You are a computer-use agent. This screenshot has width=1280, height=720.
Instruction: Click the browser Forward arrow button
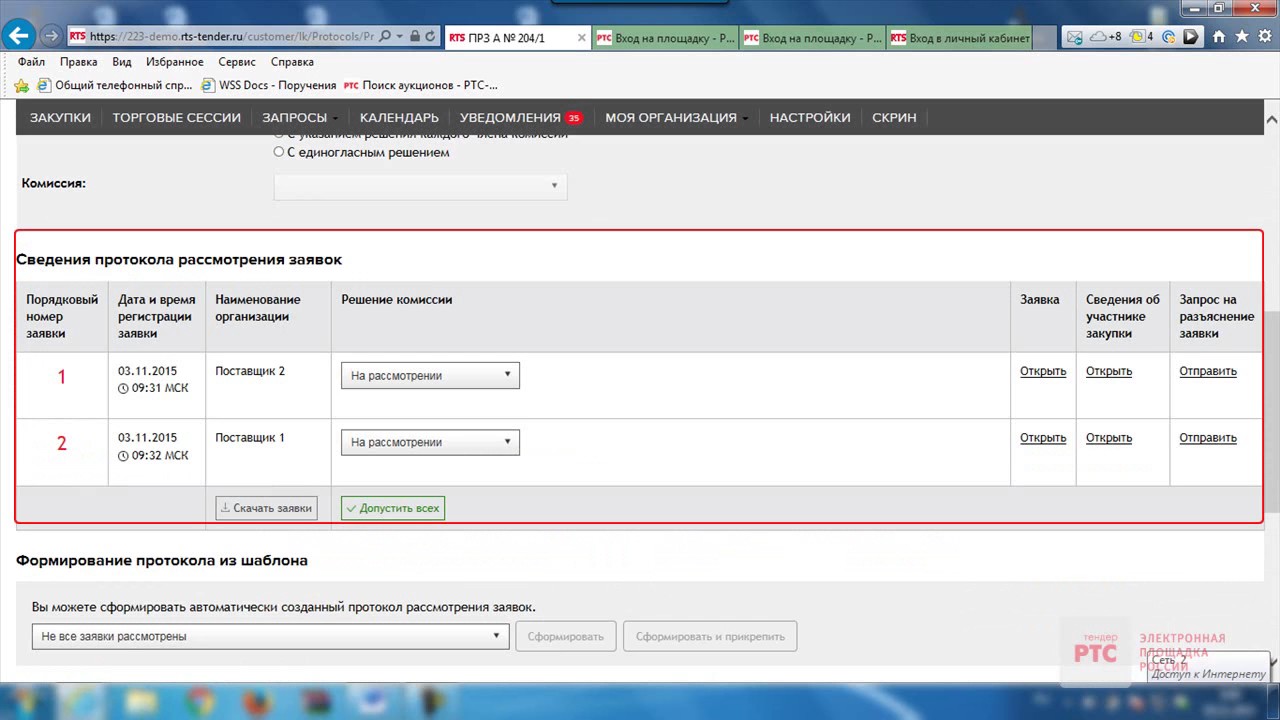click(x=51, y=36)
